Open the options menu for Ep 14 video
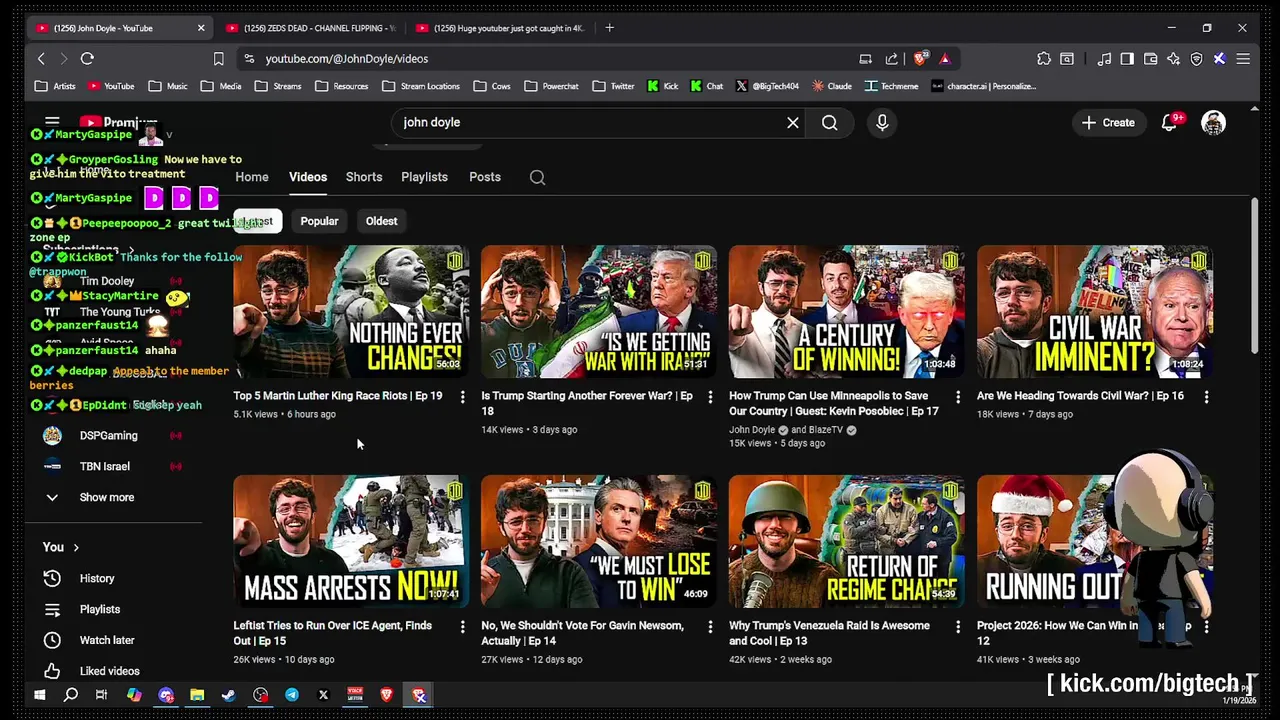The width and height of the screenshot is (1280, 720). (x=710, y=627)
